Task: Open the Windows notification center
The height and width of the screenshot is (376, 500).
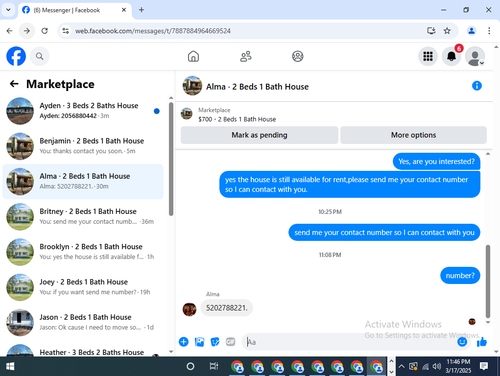Action: pyautogui.click(x=484, y=366)
